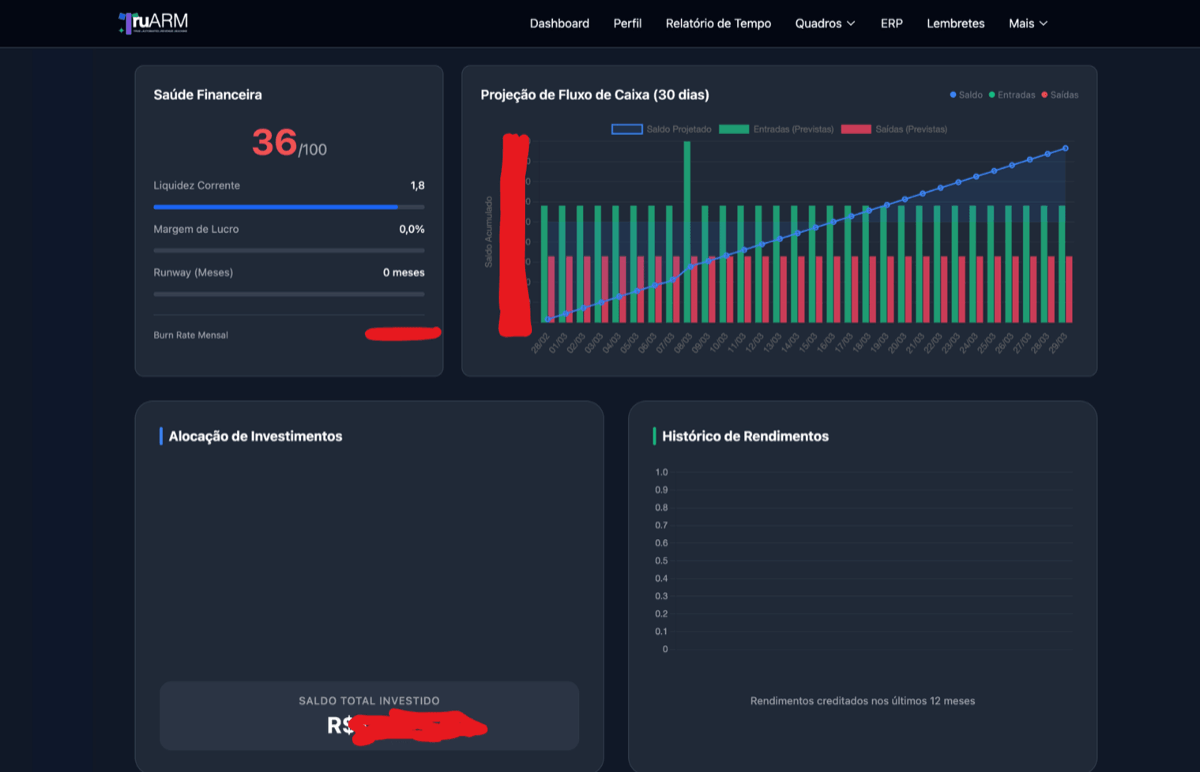Click the Liquidez Corrente value 1,8
This screenshot has height=772, width=1200.
[x=417, y=186]
